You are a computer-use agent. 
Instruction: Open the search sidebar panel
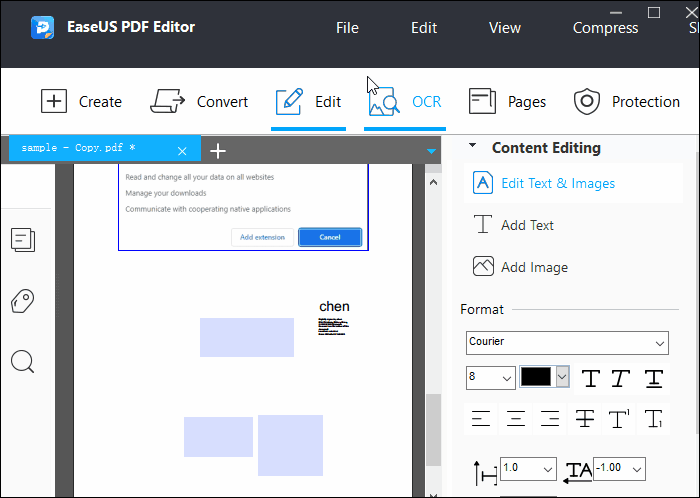click(x=23, y=361)
